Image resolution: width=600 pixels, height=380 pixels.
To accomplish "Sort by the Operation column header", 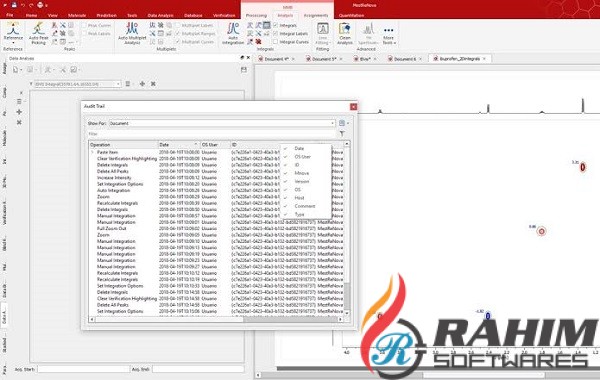I will coord(124,145).
